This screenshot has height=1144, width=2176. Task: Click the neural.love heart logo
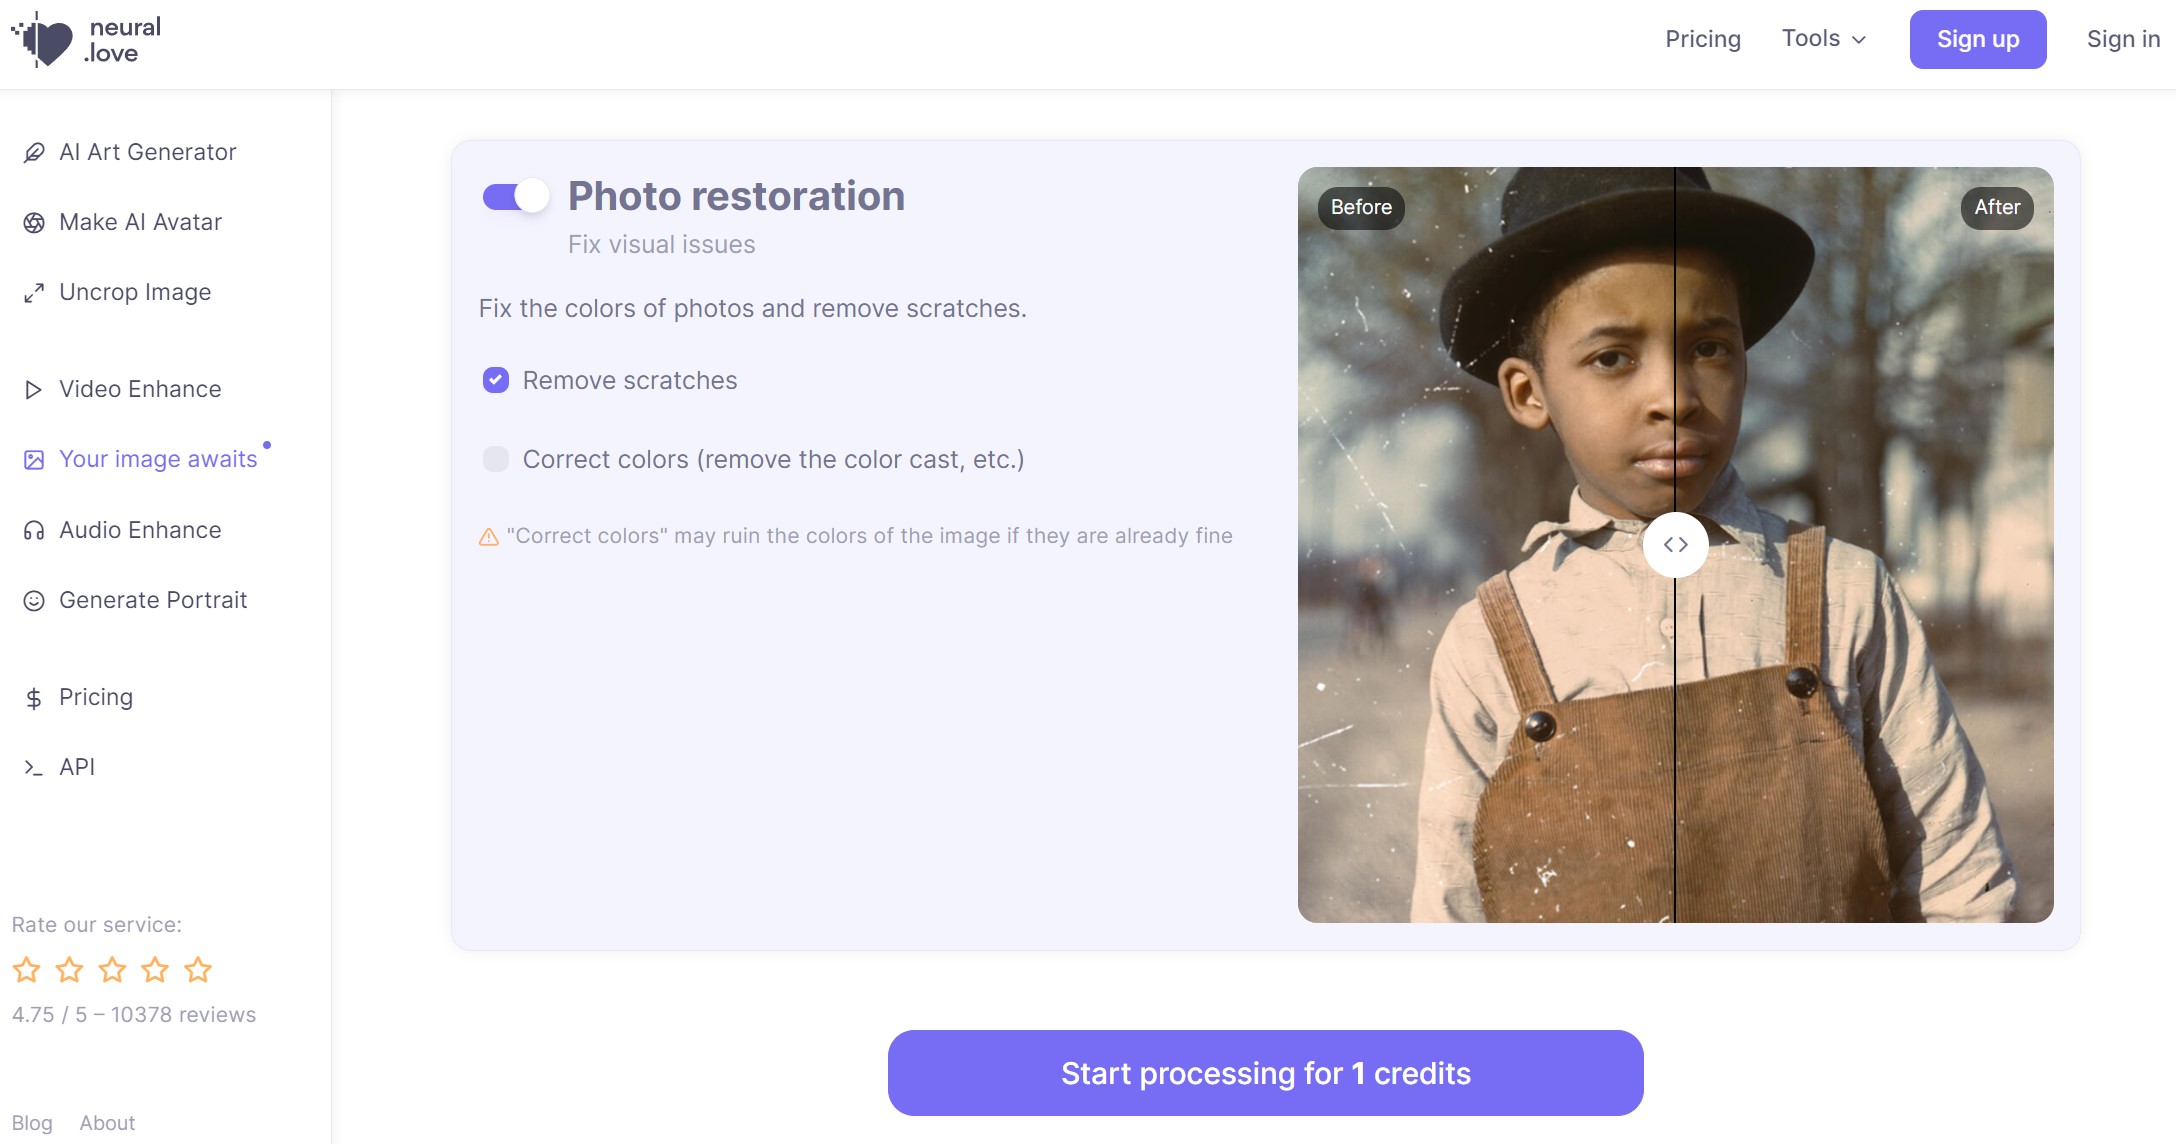[x=45, y=40]
